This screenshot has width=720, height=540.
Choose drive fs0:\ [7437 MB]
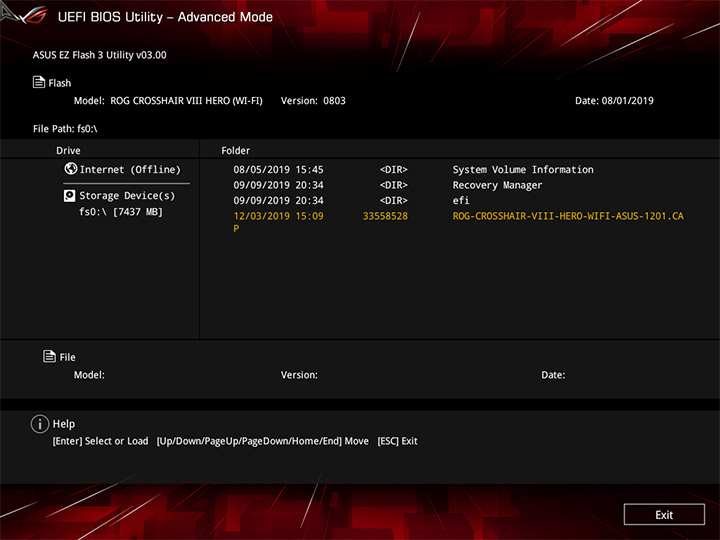121,212
